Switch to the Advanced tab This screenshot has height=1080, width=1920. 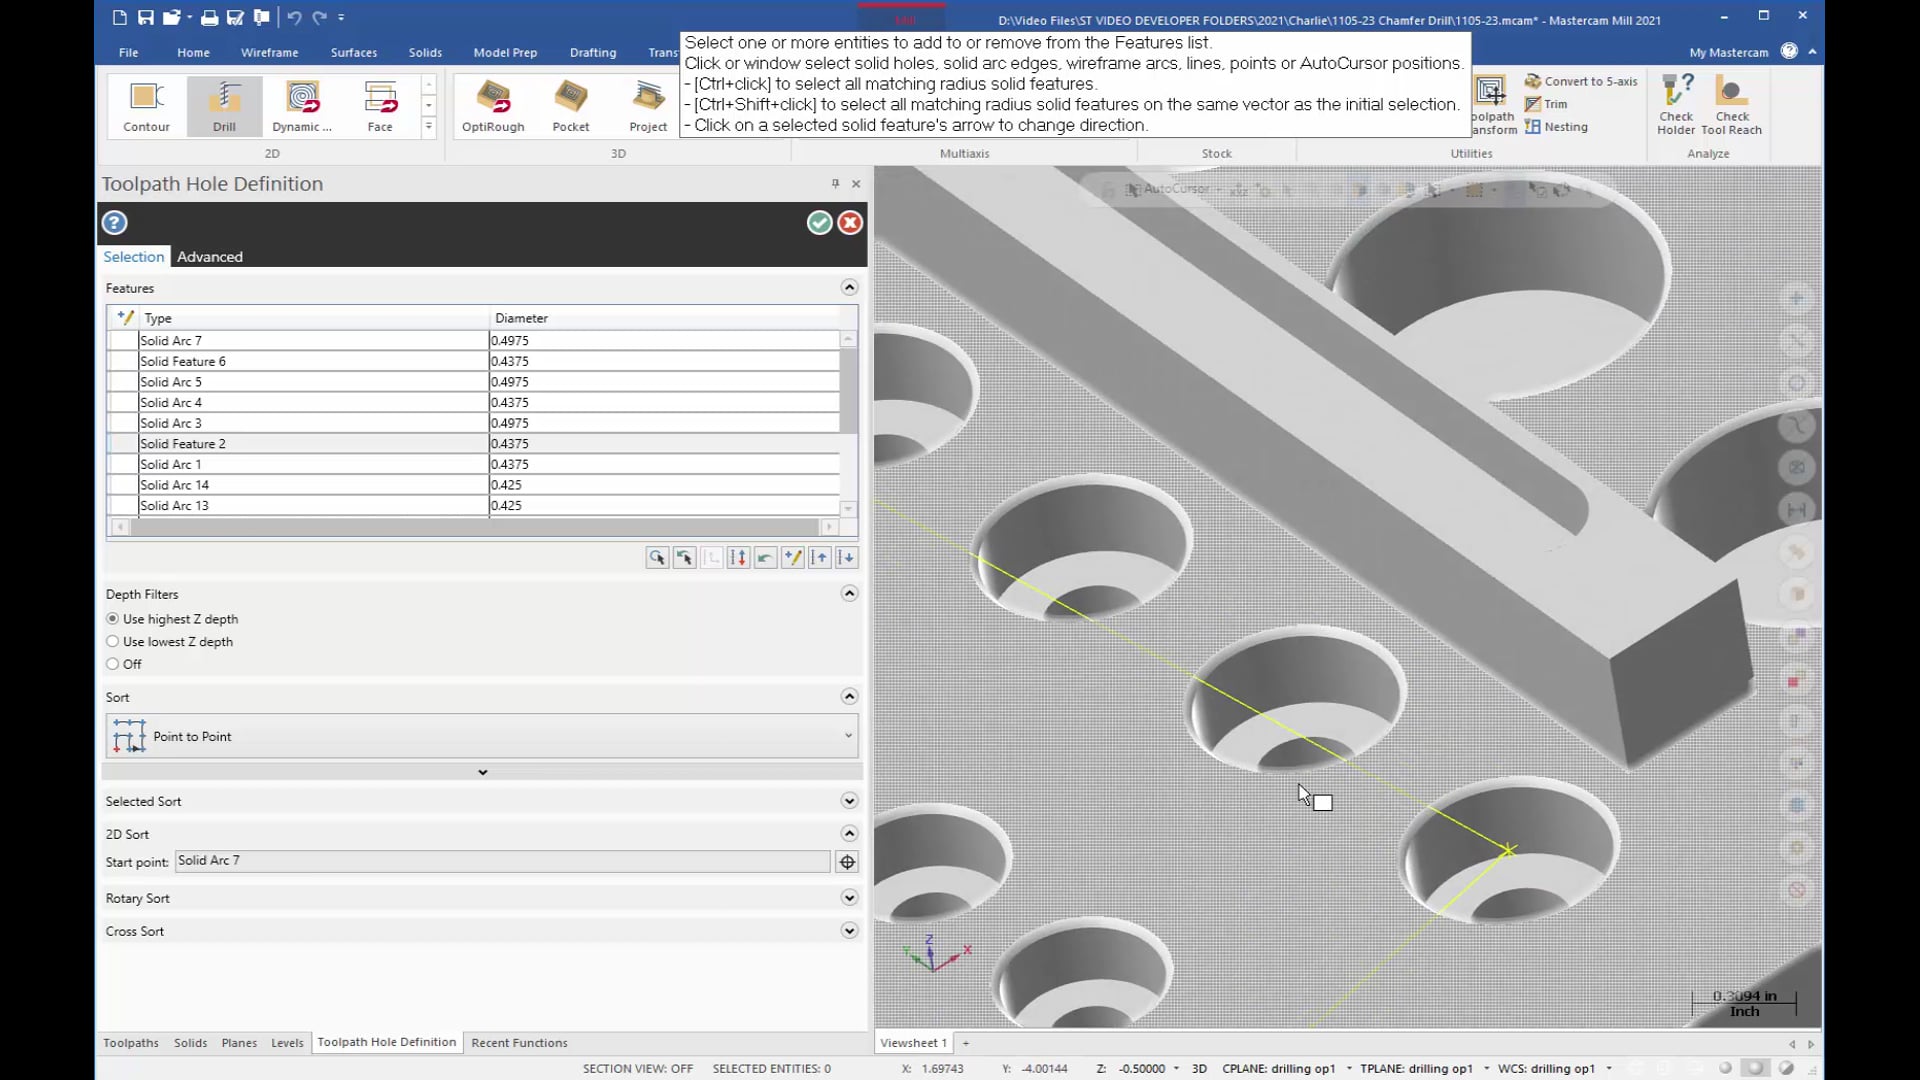pyautogui.click(x=210, y=257)
